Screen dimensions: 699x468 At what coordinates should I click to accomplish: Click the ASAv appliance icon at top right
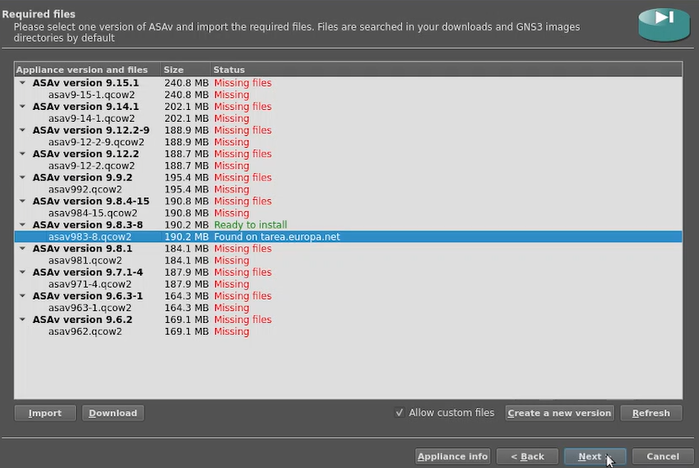tap(664, 24)
